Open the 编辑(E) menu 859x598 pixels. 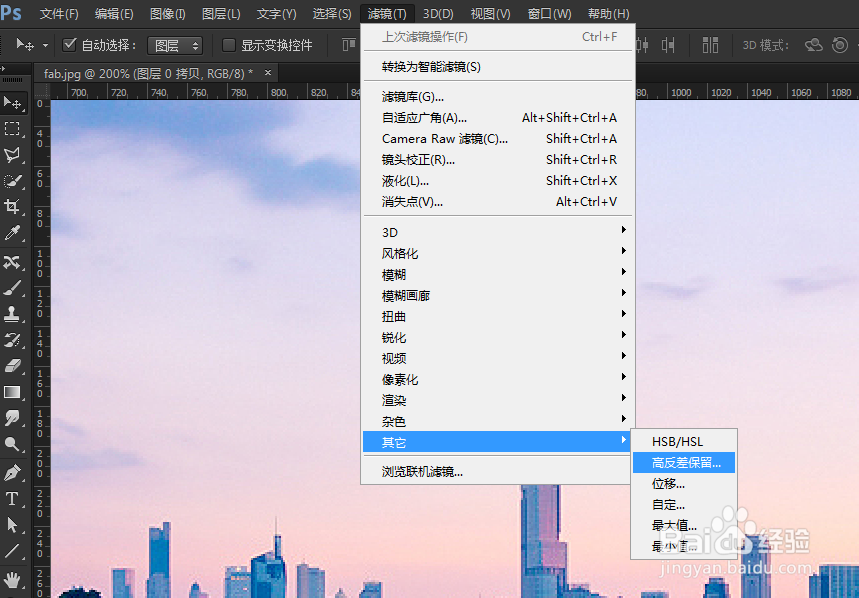114,14
